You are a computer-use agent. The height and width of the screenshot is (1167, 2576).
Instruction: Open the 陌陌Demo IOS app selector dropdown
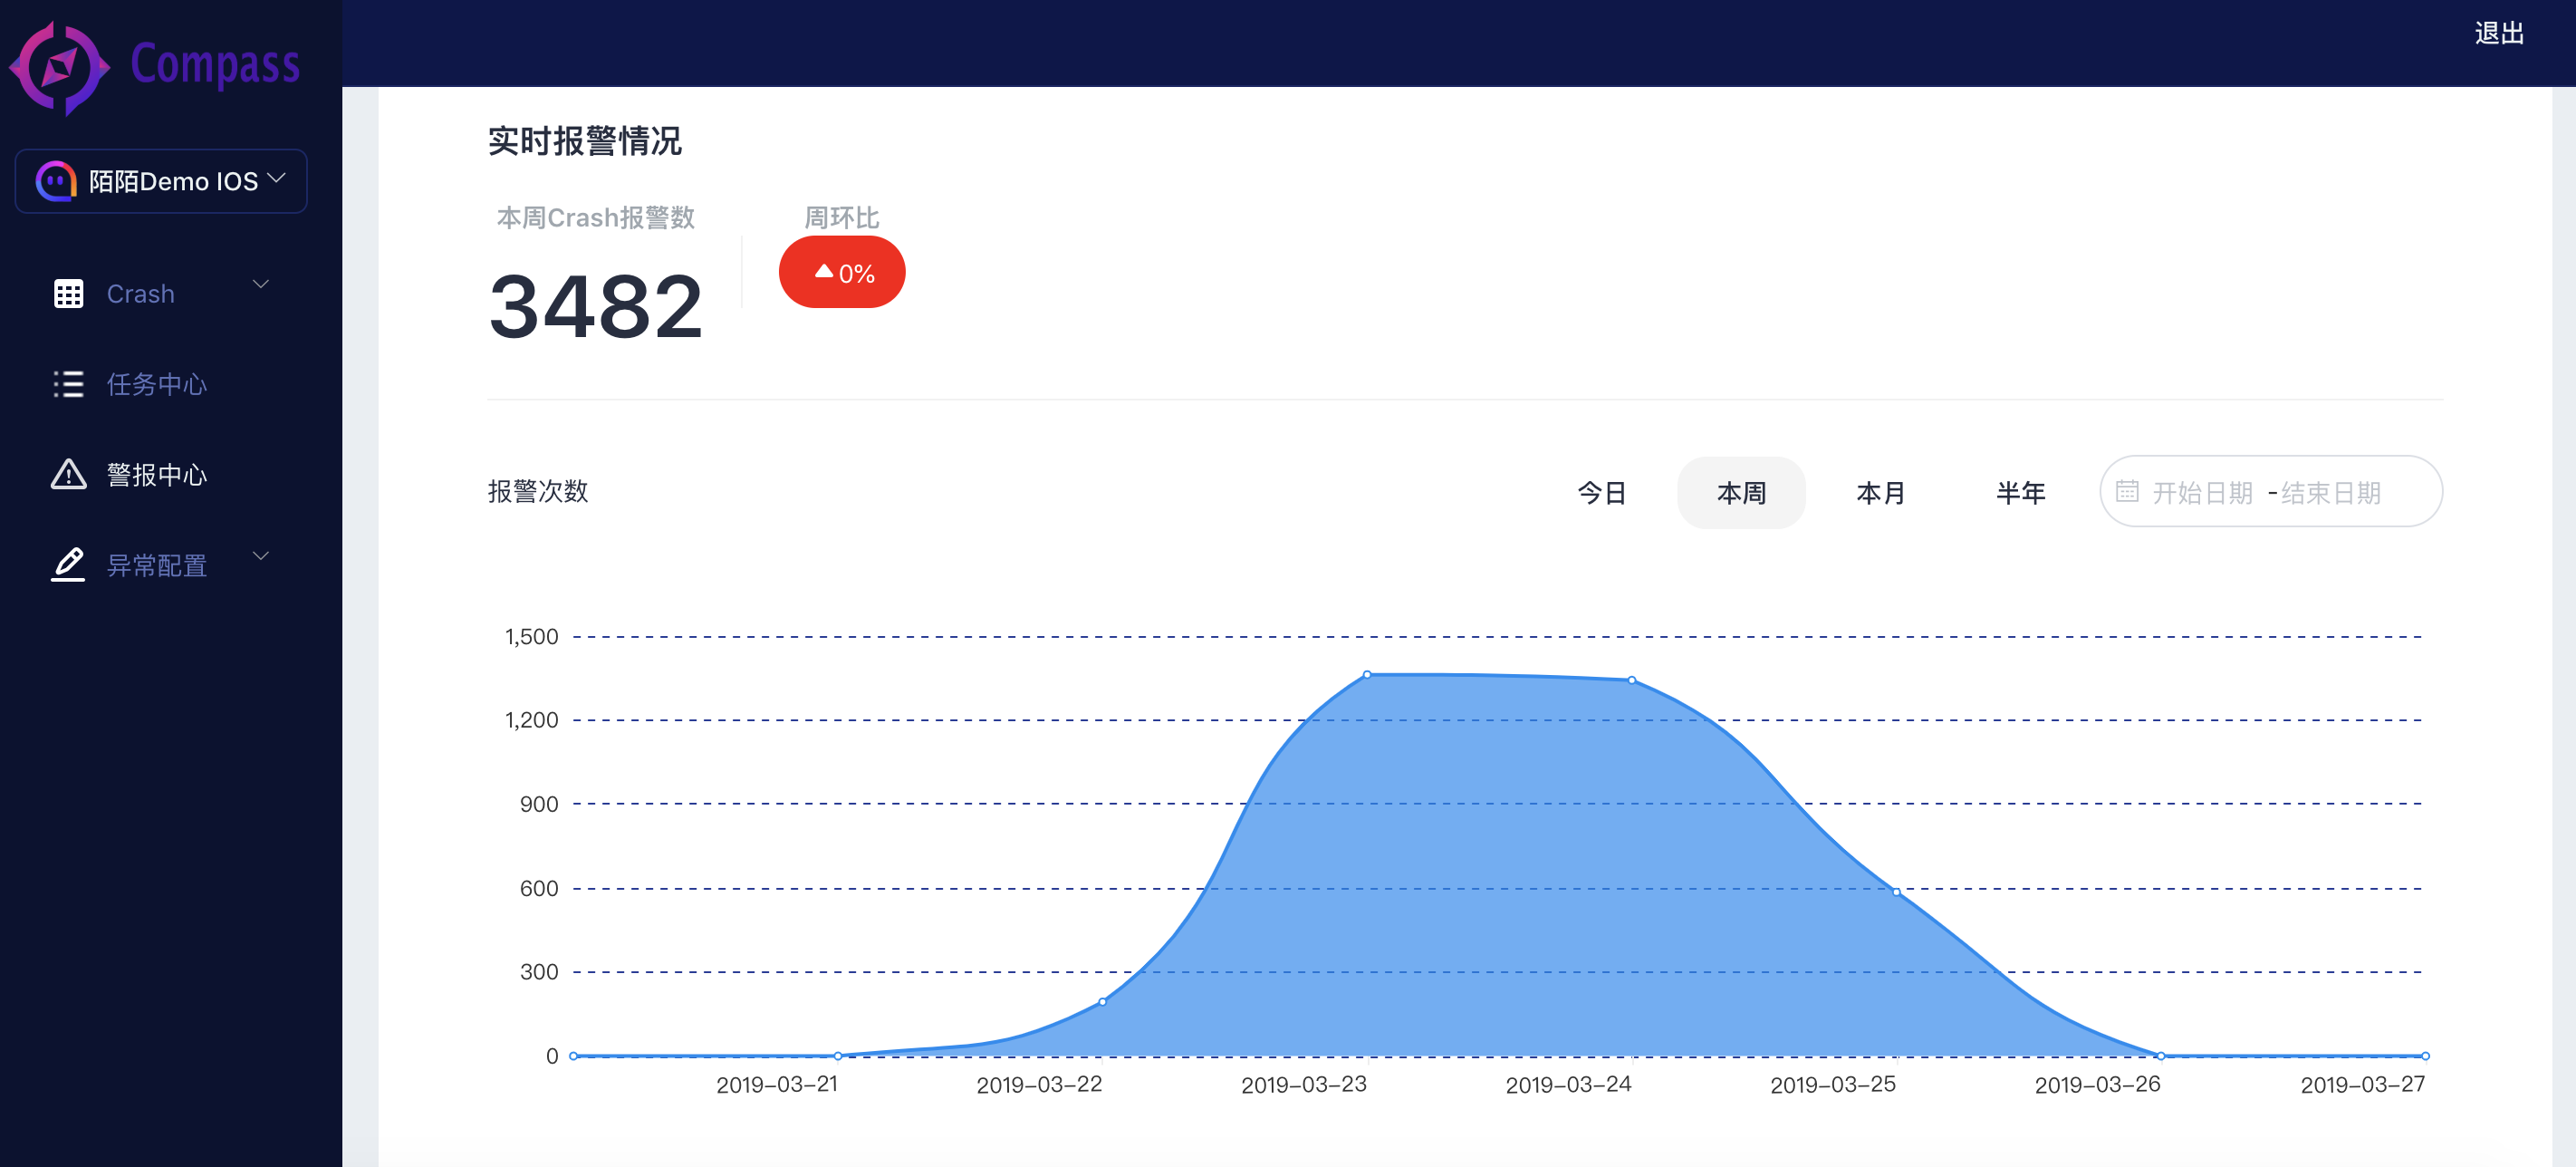pyautogui.click(x=161, y=181)
